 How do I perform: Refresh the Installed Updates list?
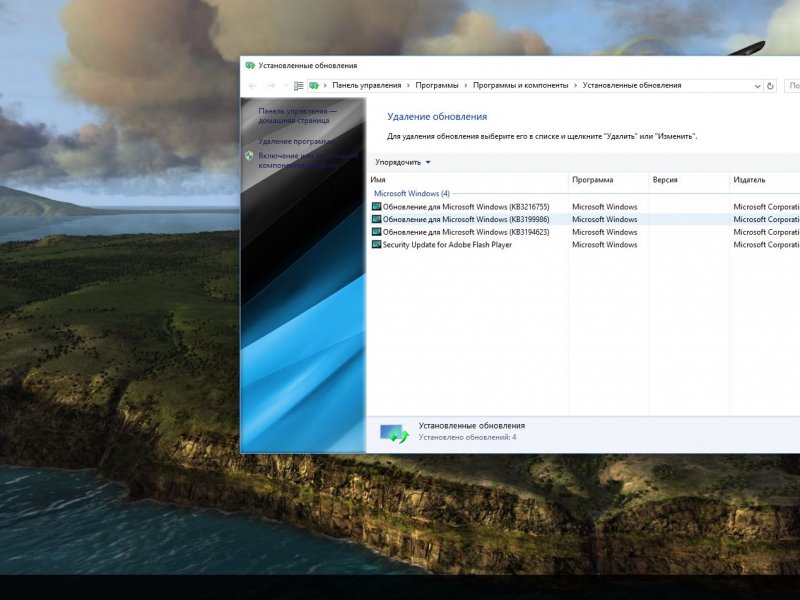coord(770,86)
